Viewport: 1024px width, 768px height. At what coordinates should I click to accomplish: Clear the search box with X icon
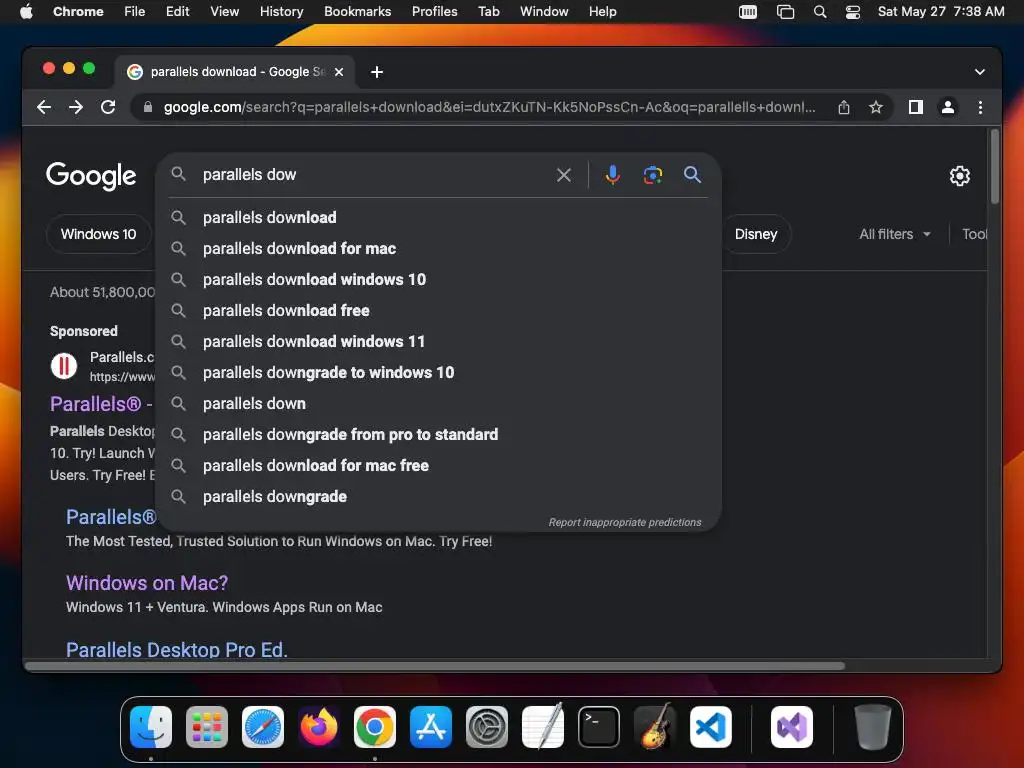click(564, 174)
